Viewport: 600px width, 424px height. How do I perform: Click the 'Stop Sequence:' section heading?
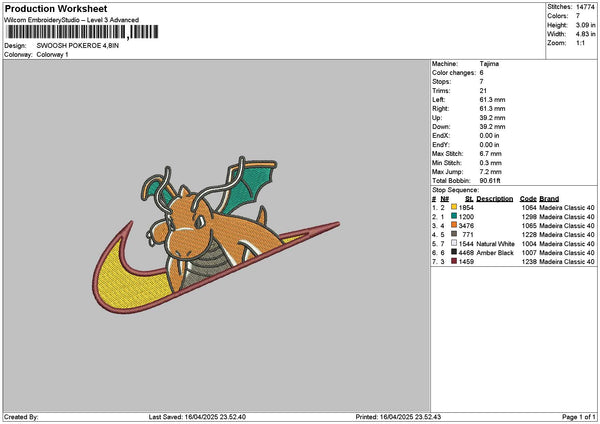455,190
